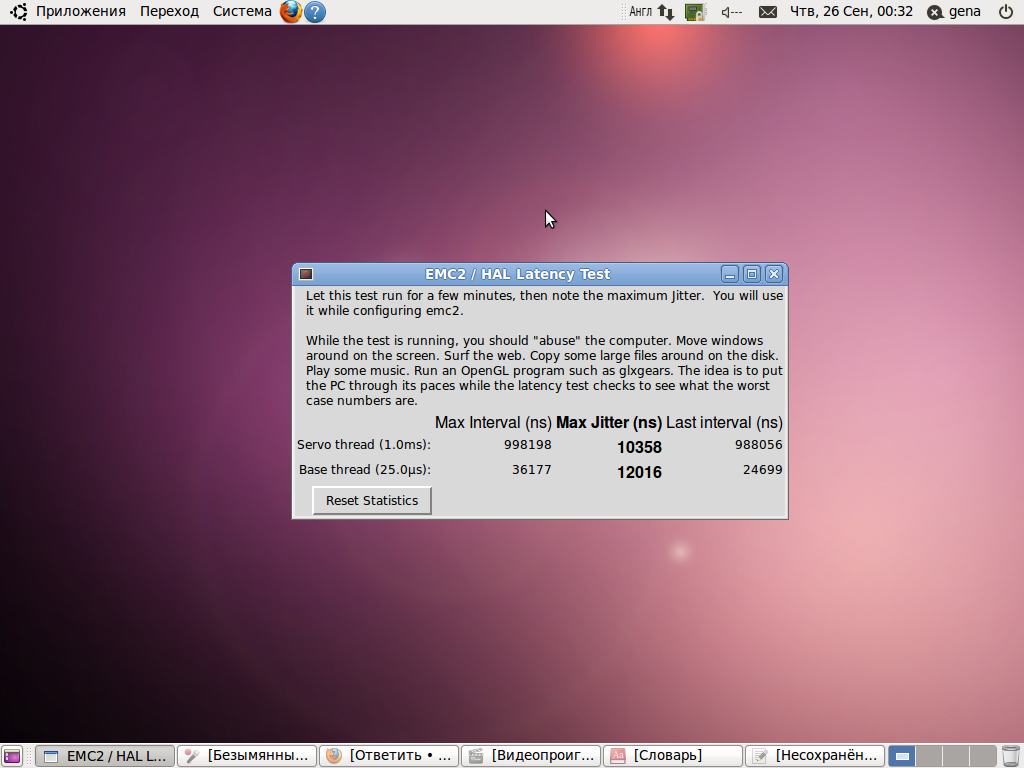Click the Max Interval value 36177
1024x768 pixels.
pos(532,470)
